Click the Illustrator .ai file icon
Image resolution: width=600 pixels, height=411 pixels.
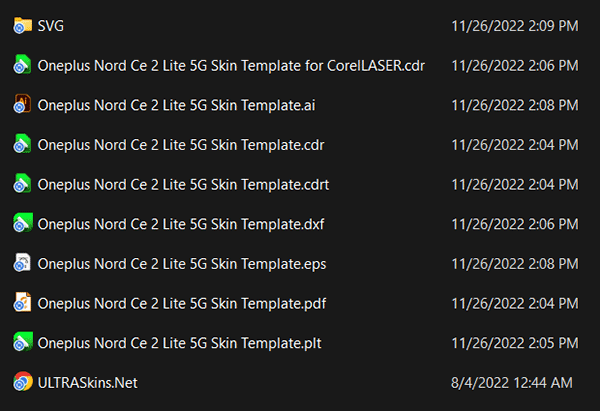click(22, 105)
